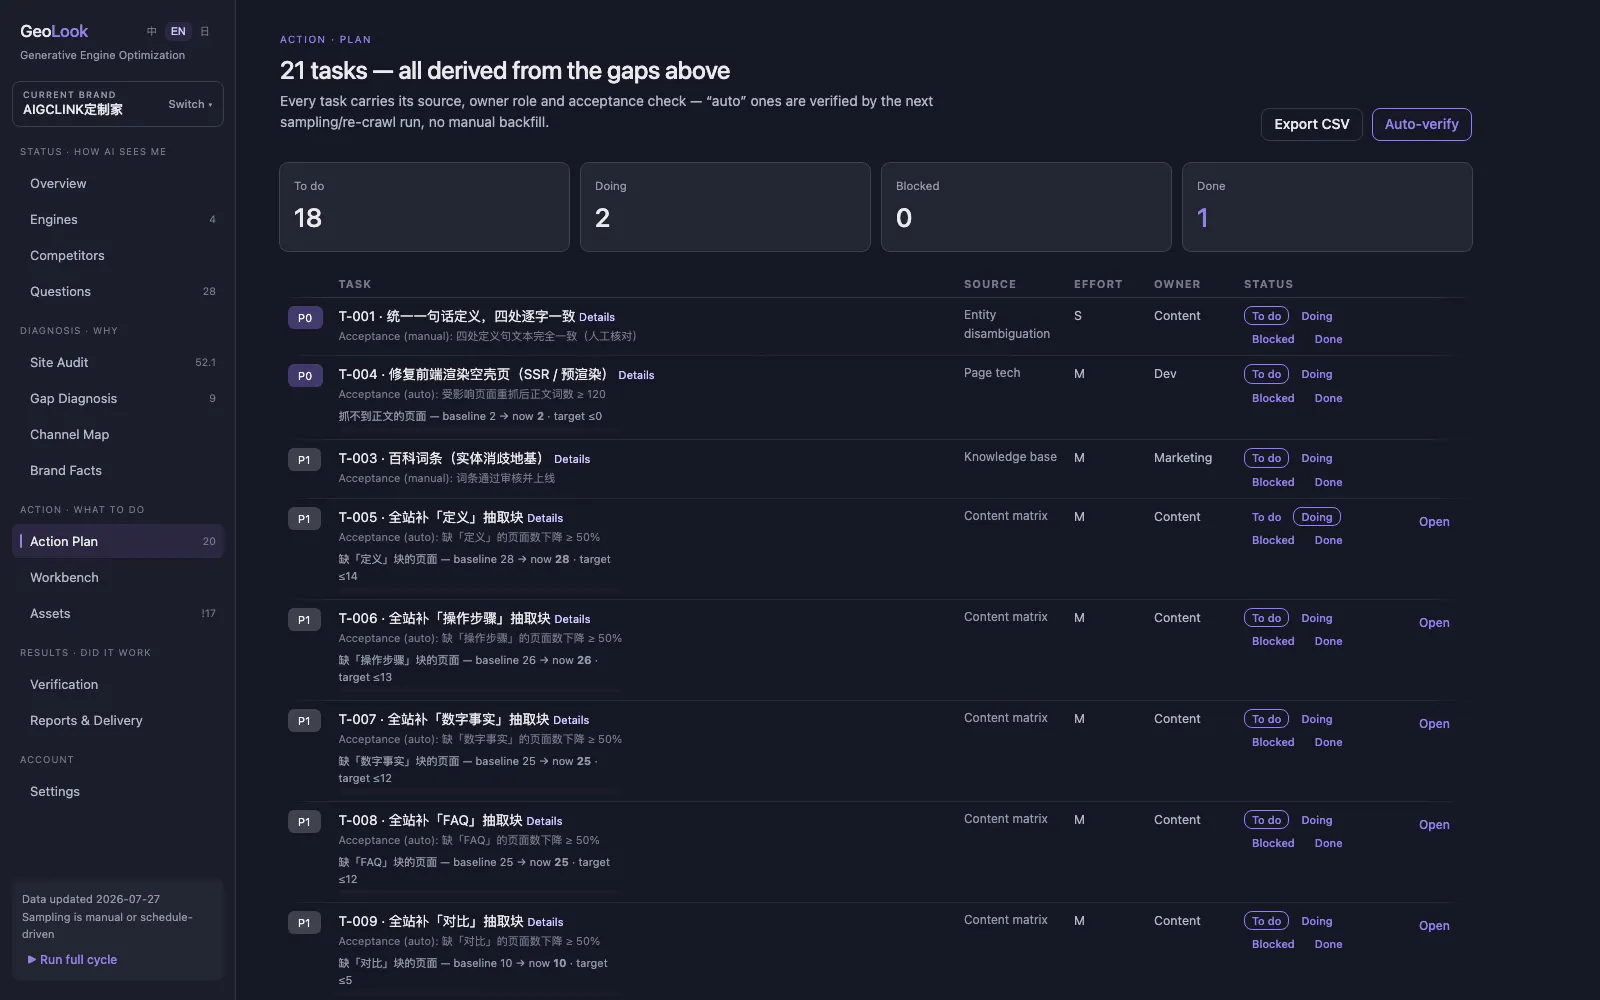Open Details for task T-004

[636, 375]
